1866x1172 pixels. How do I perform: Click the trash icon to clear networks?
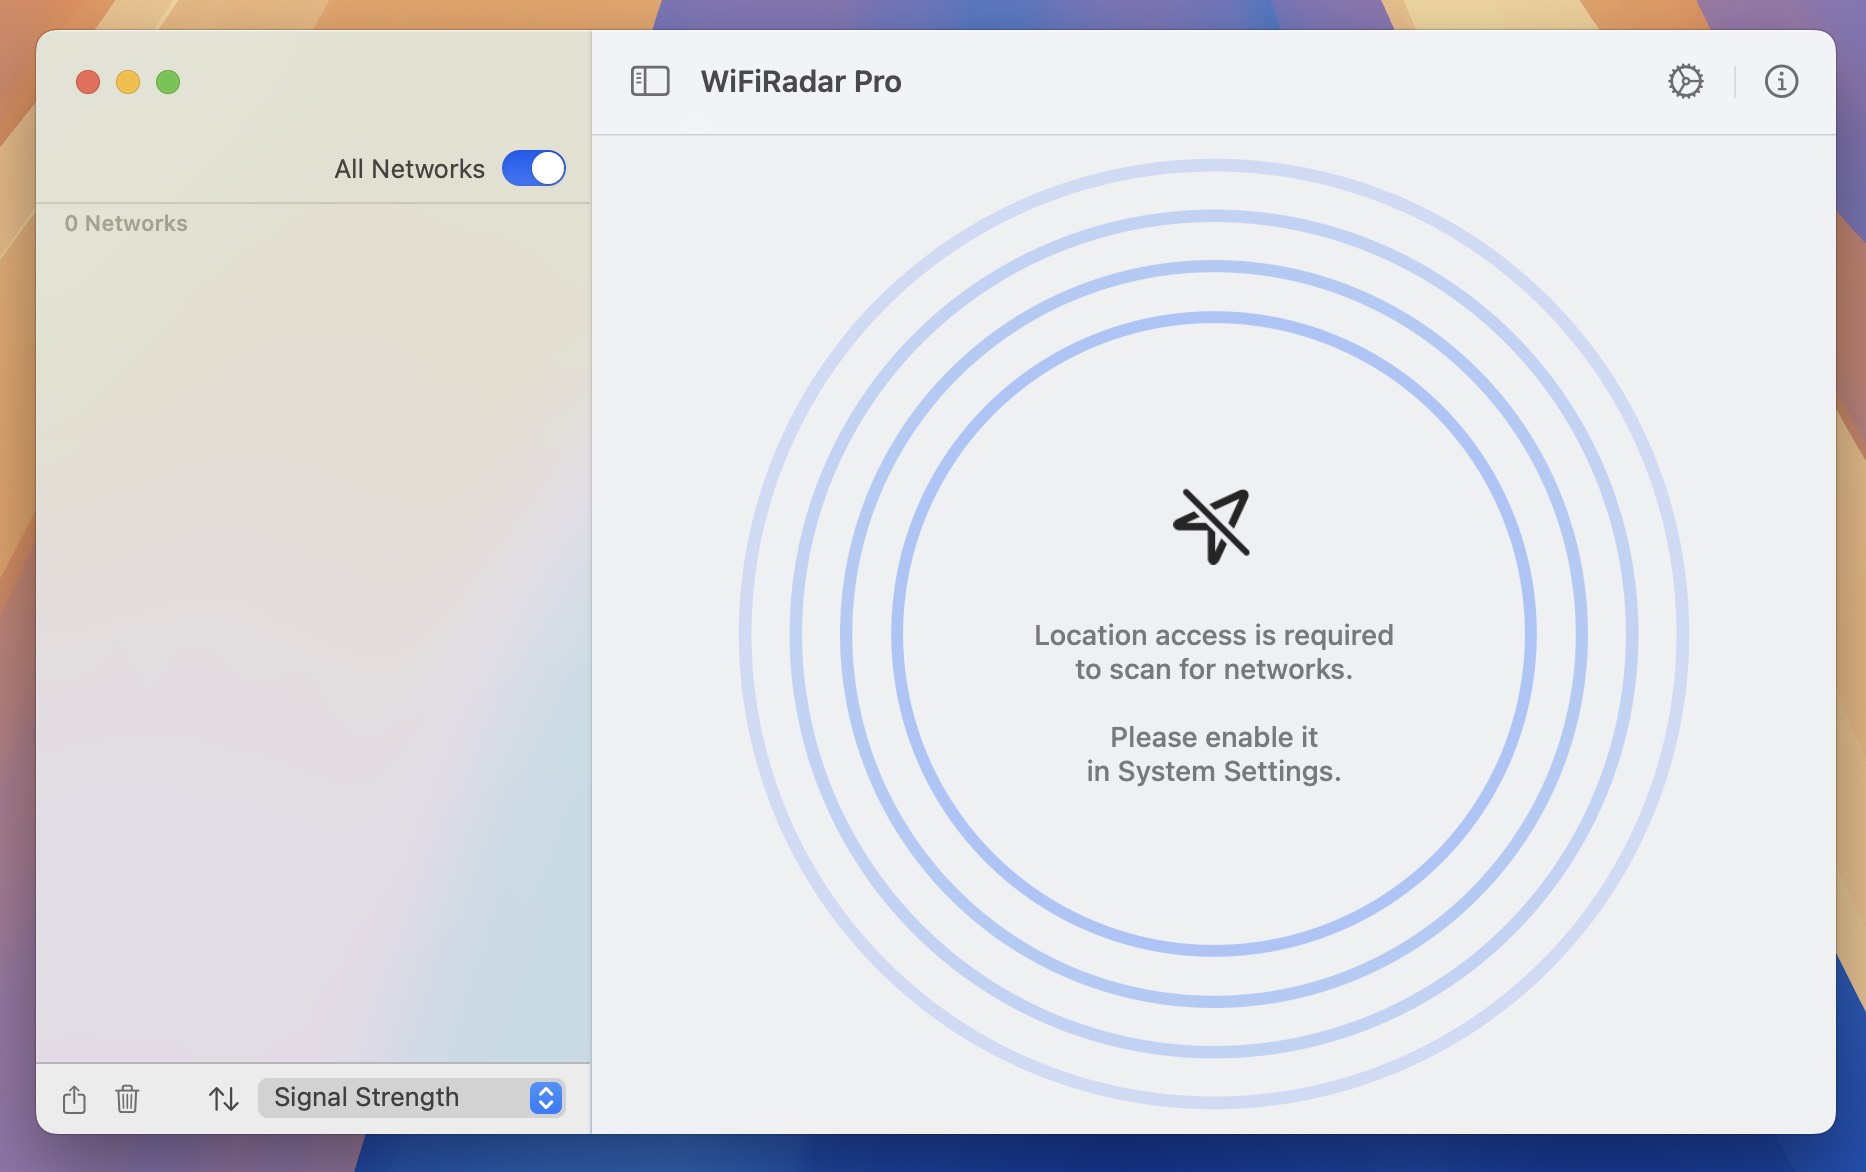tap(128, 1098)
